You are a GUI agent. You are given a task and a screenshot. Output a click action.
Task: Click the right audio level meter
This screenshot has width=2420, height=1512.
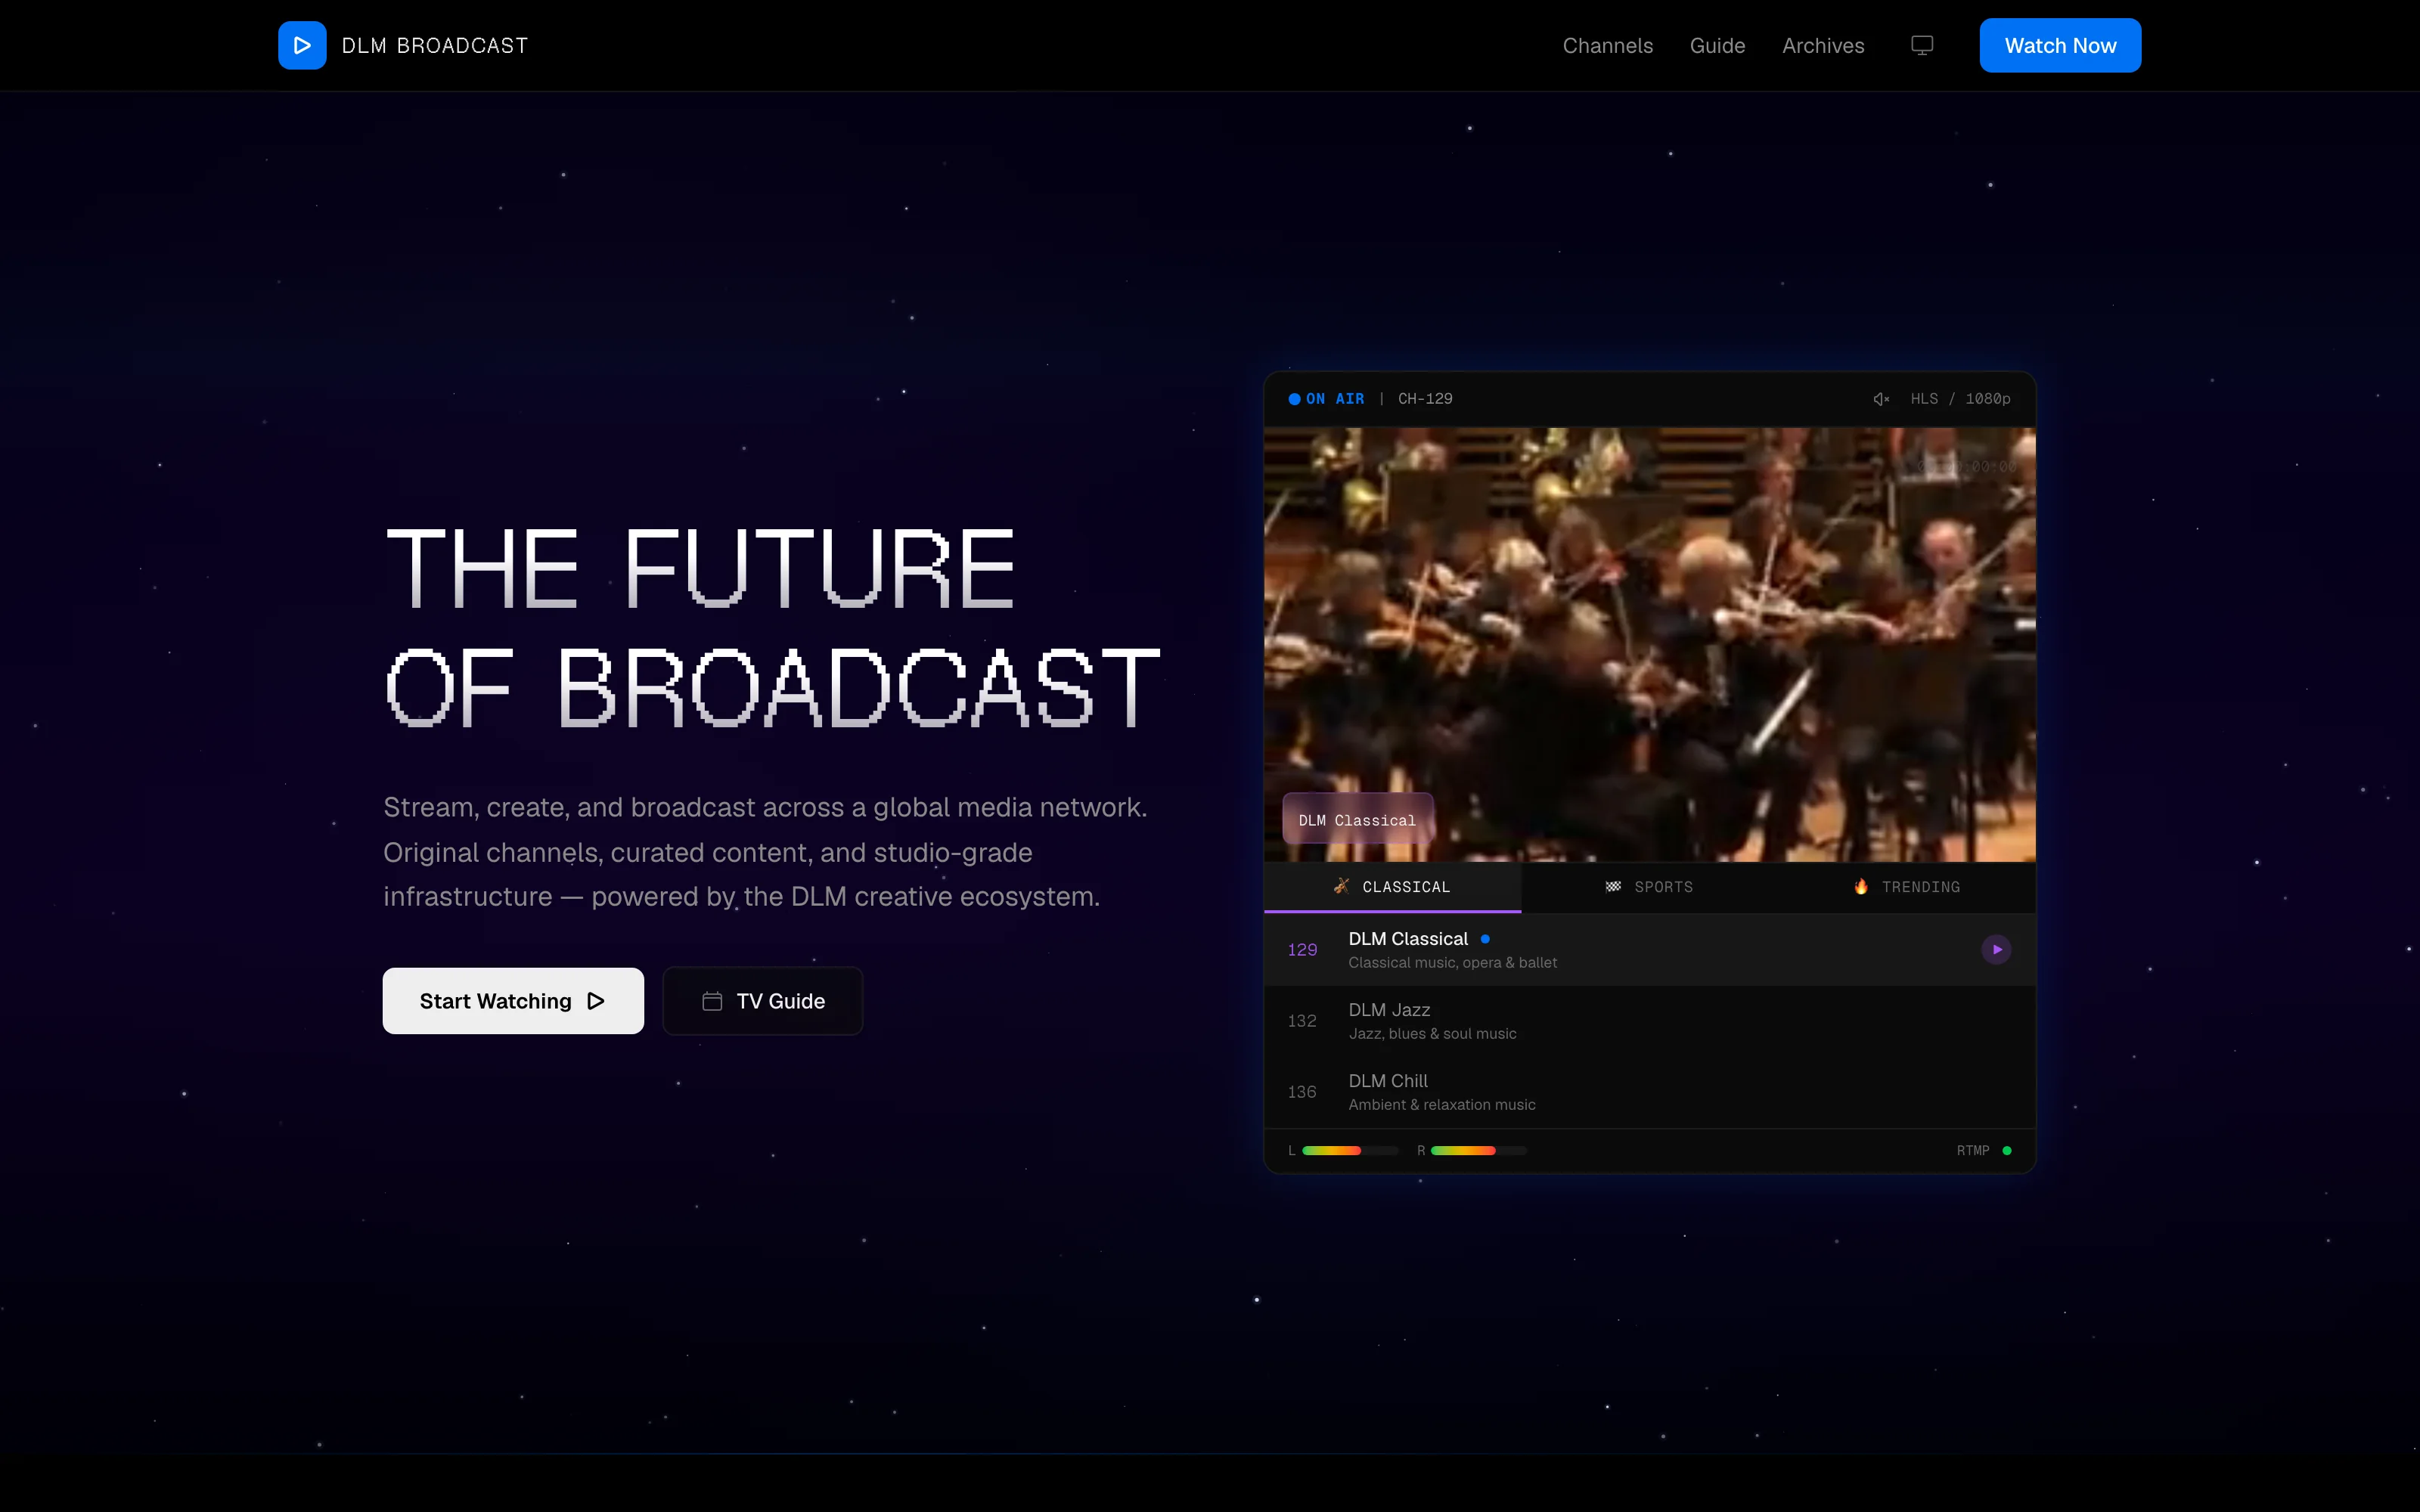point(1478,1150)
